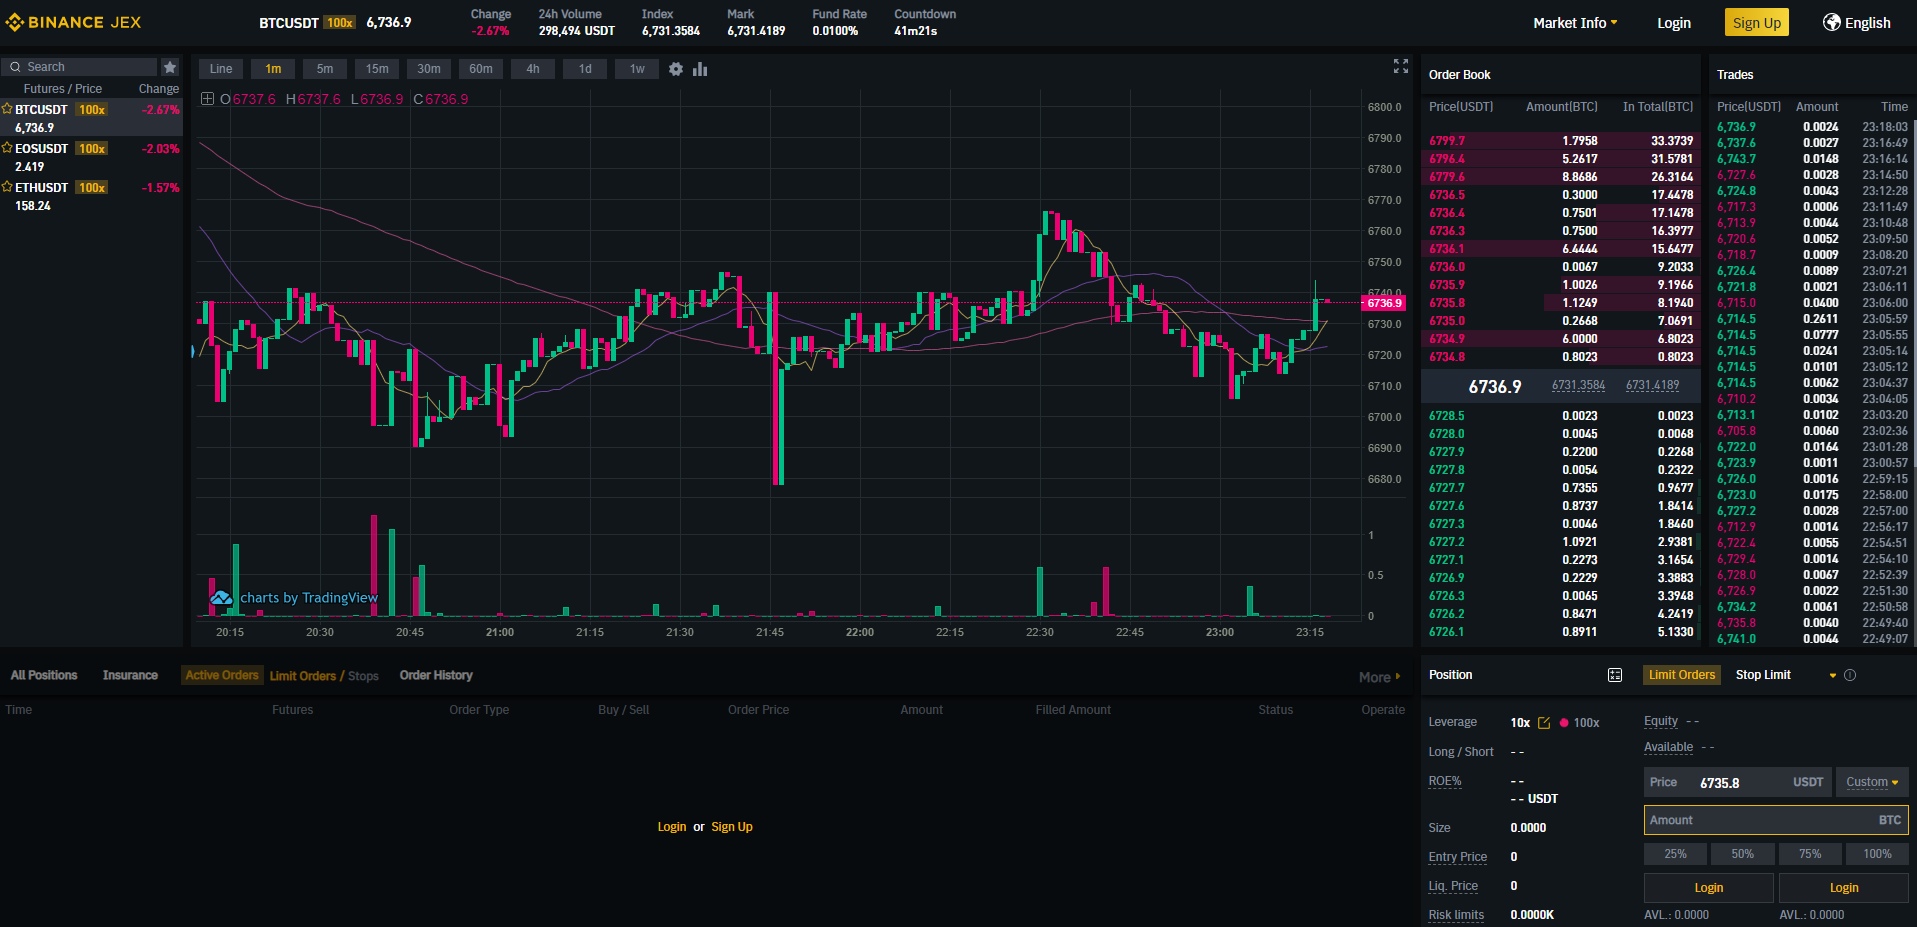Edit leverage with the pencil icon

(1544, 722)
